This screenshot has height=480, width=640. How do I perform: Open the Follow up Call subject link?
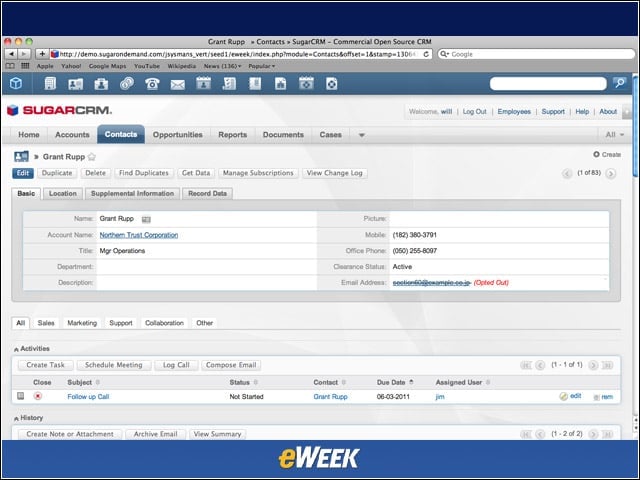[88, 397]
